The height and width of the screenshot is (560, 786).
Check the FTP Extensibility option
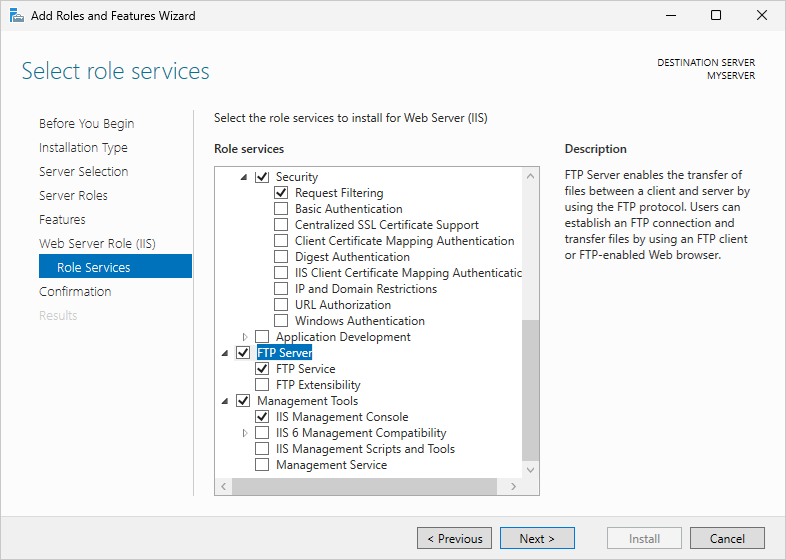262,385
